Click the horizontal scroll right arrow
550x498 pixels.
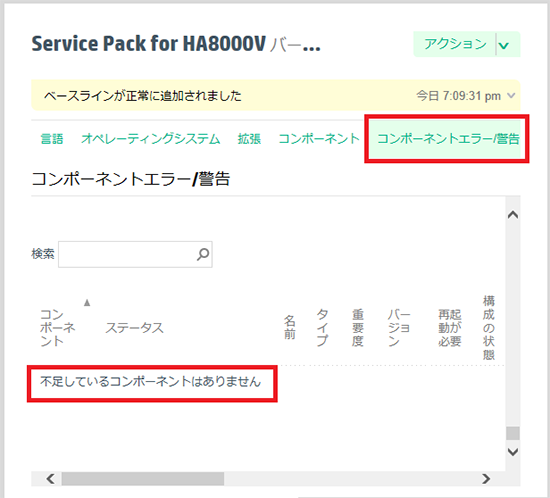click(x=486, y=479)
